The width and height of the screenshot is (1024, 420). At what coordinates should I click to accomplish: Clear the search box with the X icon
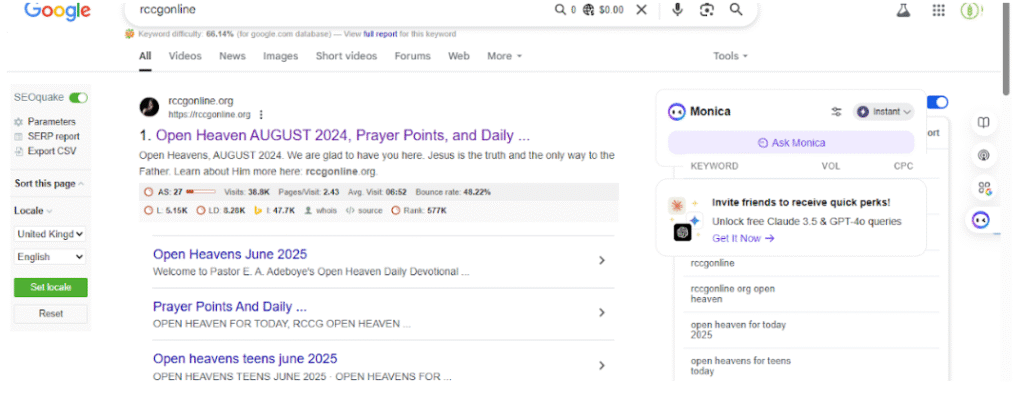[641, 10]
